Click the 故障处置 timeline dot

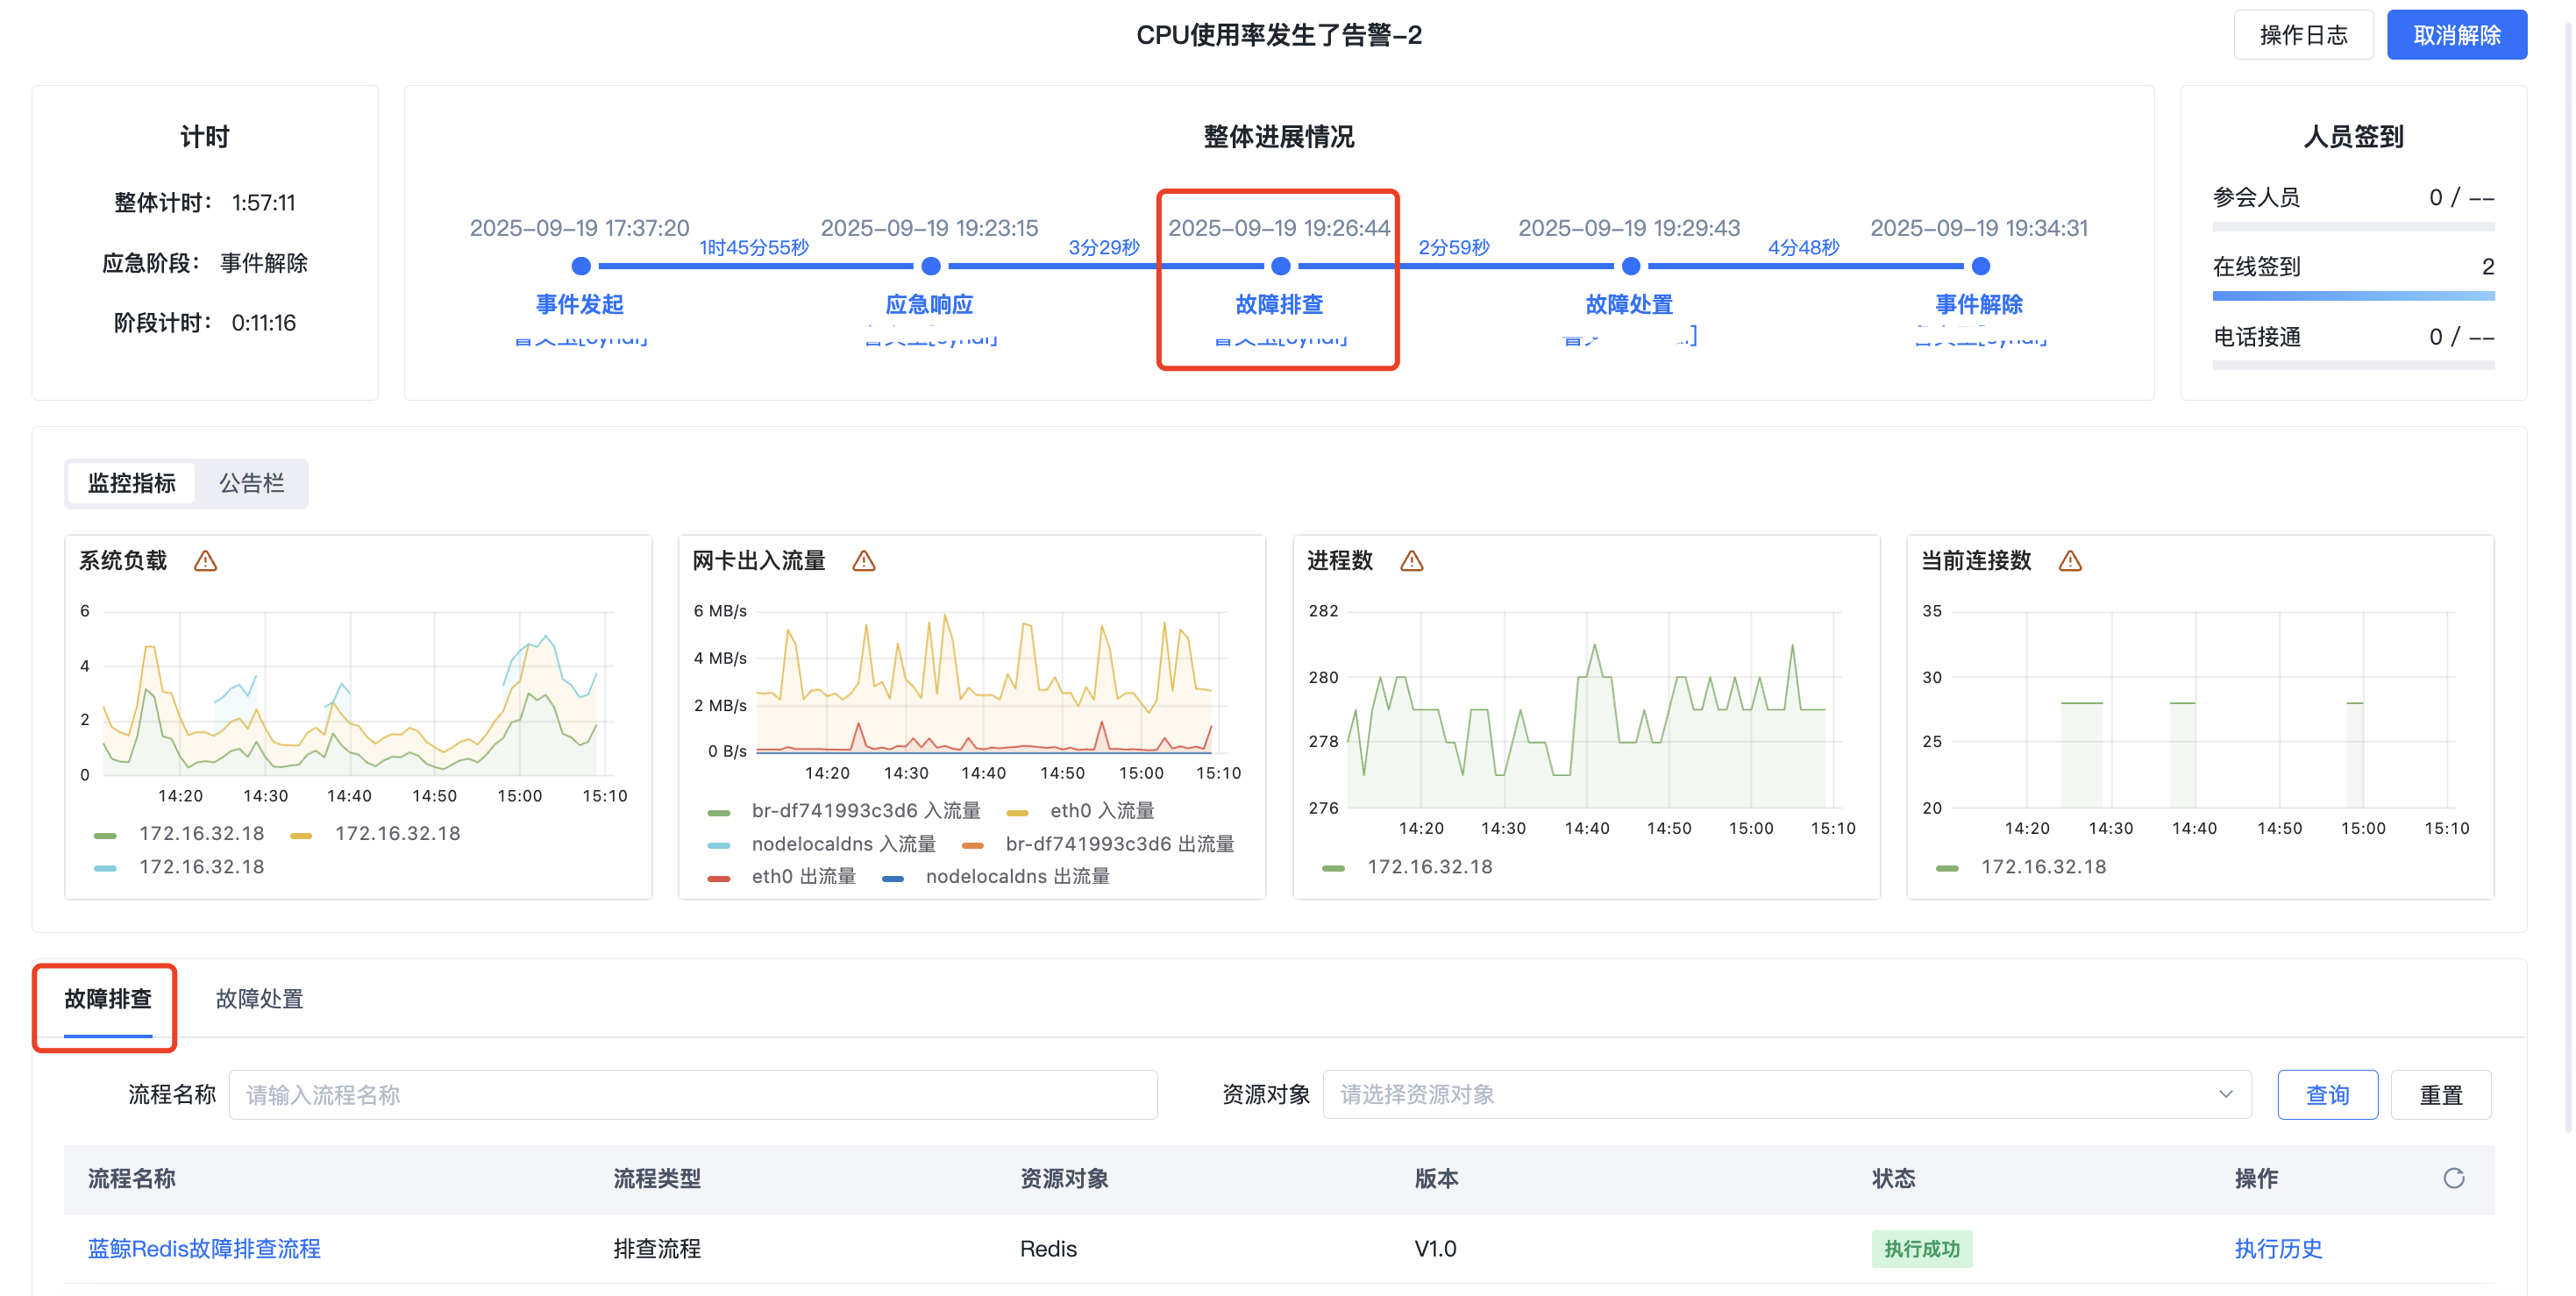tap(1630, 266)
